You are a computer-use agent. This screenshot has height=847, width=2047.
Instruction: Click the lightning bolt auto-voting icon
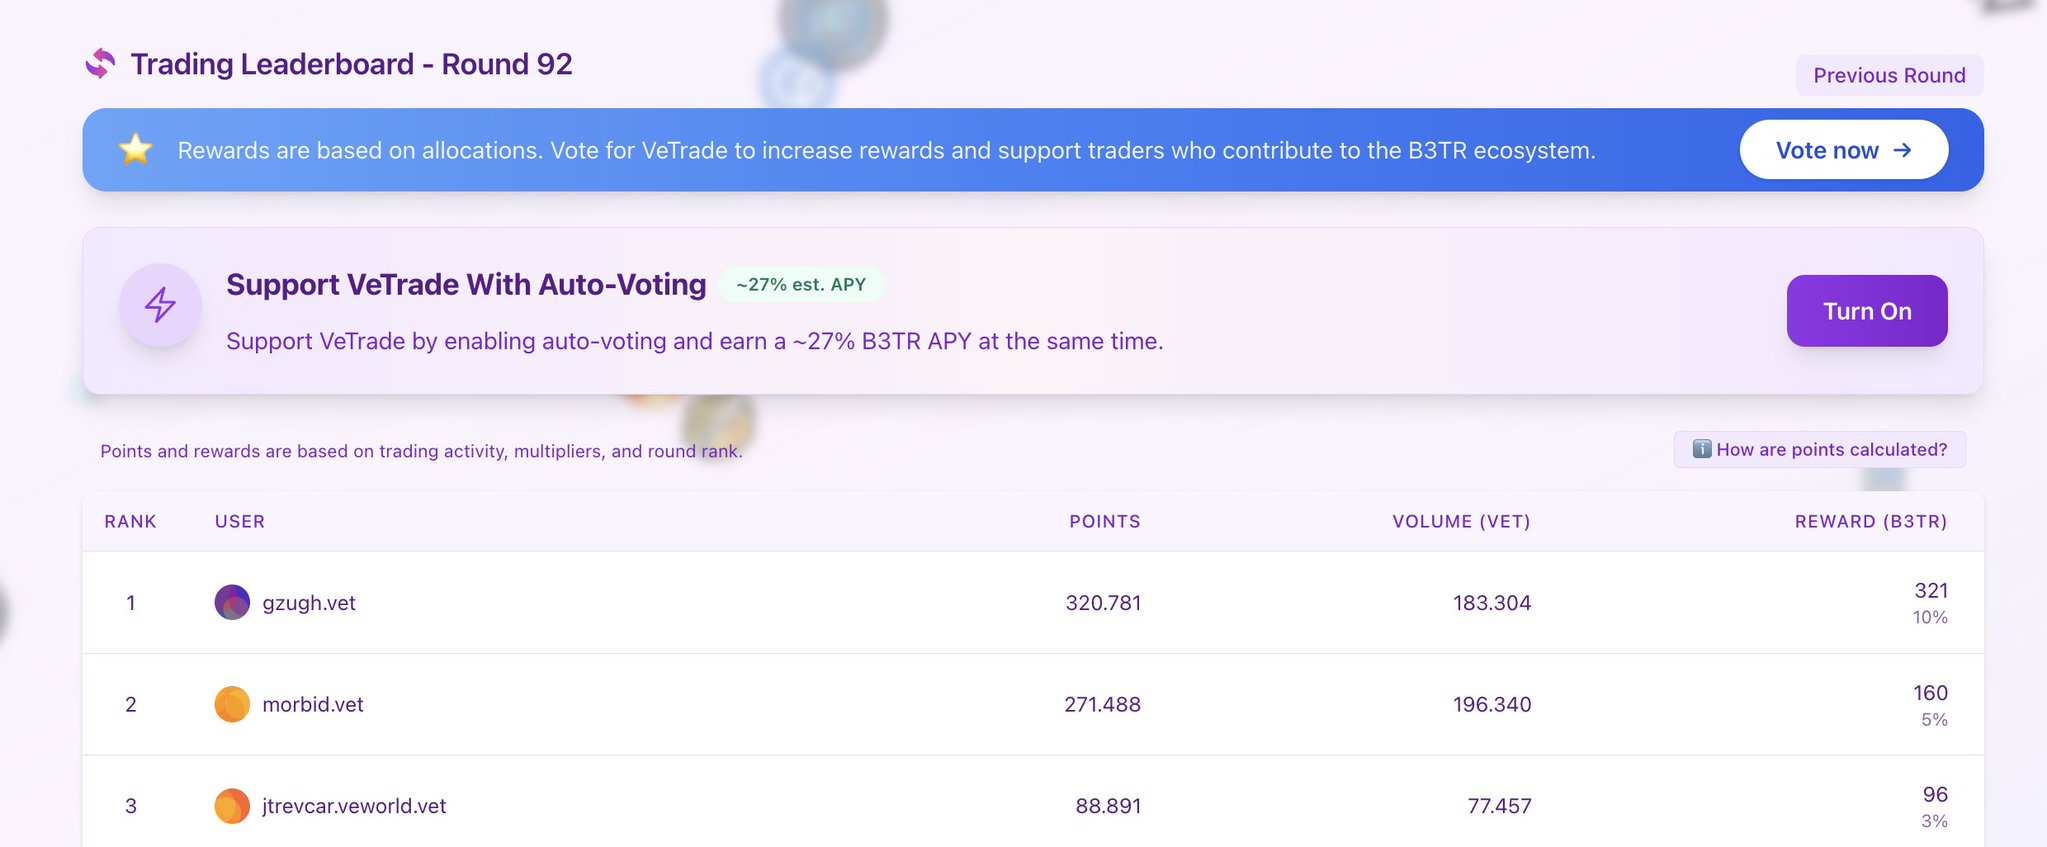coord(160,305)
